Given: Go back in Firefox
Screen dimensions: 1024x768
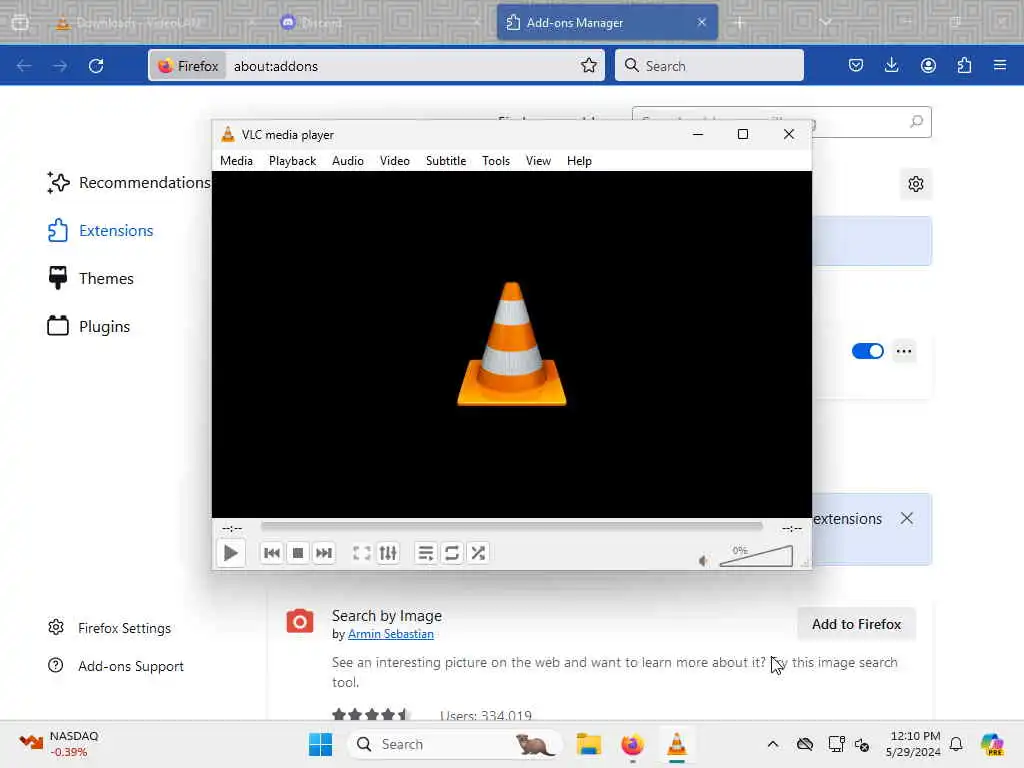Looking at the screenshot, I should point(24,66).
